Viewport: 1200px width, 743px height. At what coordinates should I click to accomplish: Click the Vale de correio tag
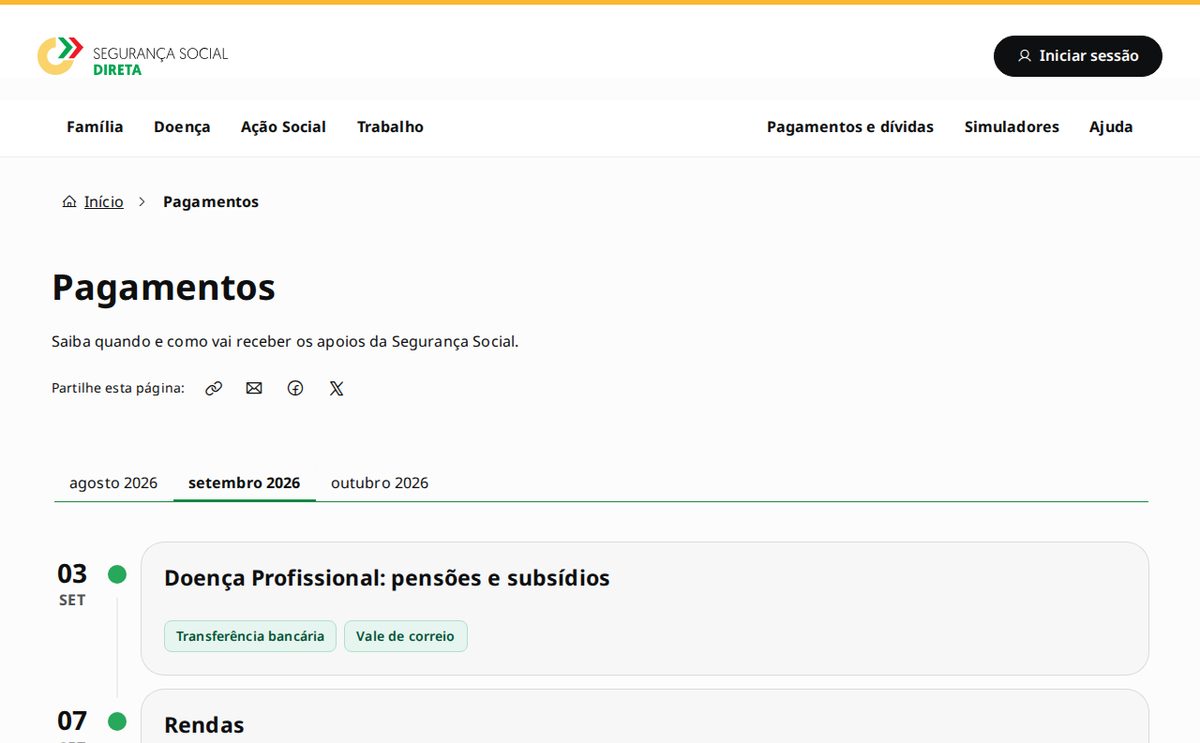(x=405, y=636)
